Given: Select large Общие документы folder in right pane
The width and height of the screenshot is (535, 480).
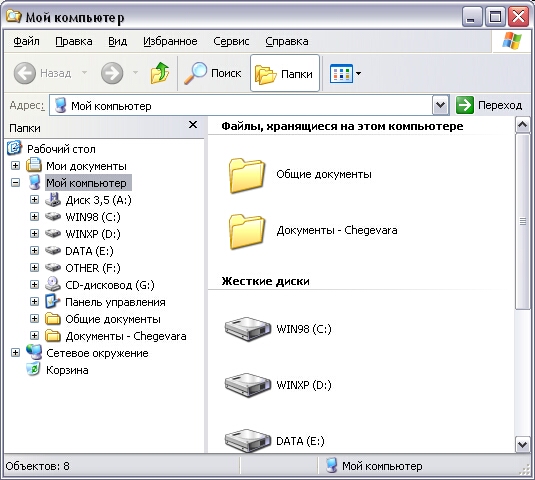Looking at the screenshot, I should point(246,175).
